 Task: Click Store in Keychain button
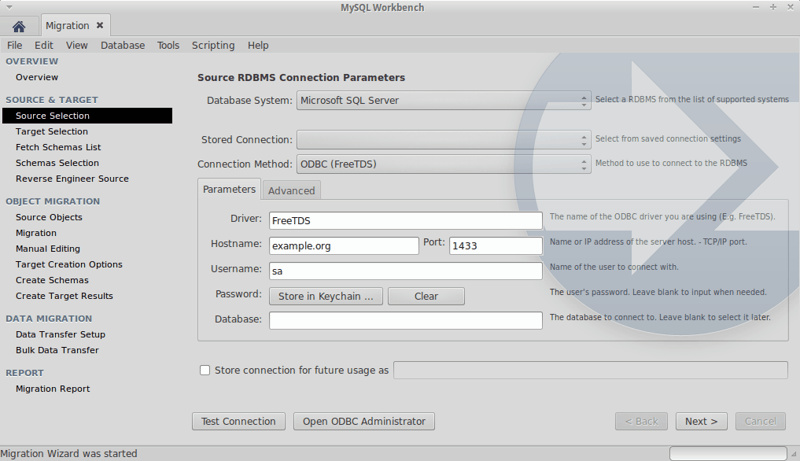(325, 296)
